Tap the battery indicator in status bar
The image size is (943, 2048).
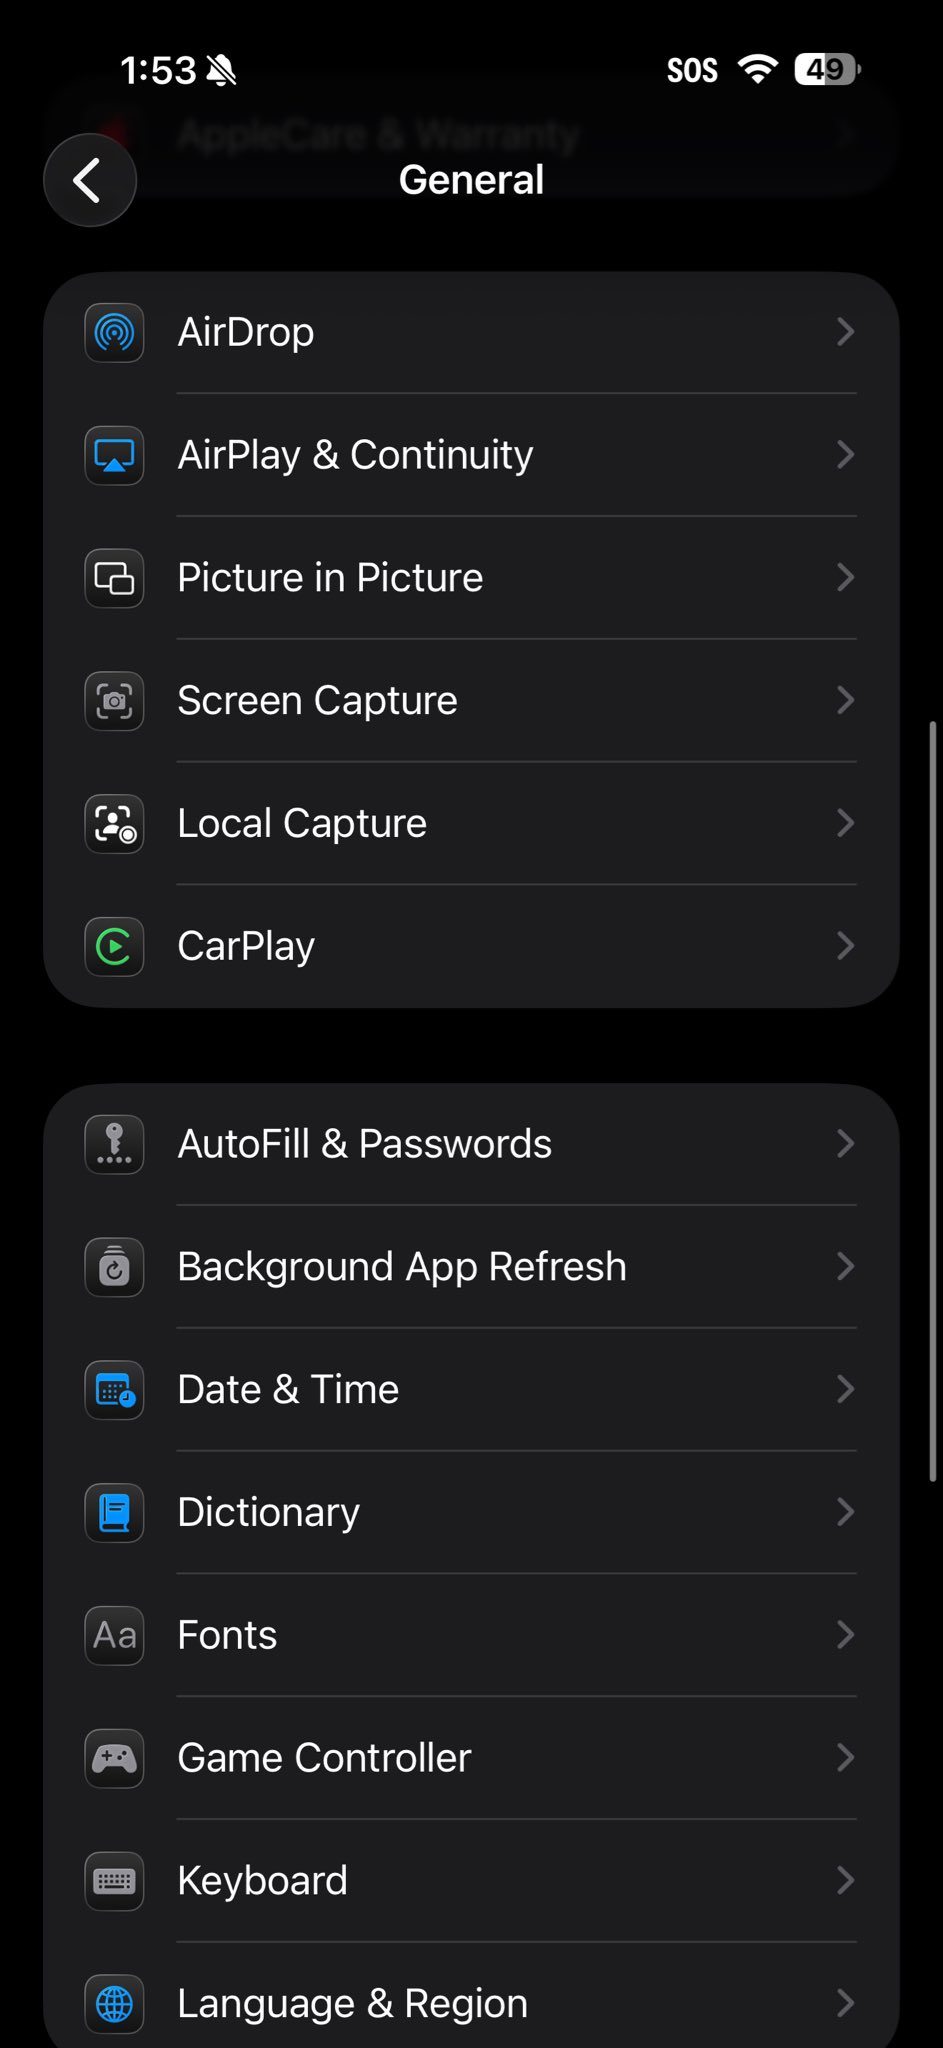coord(827,70)
